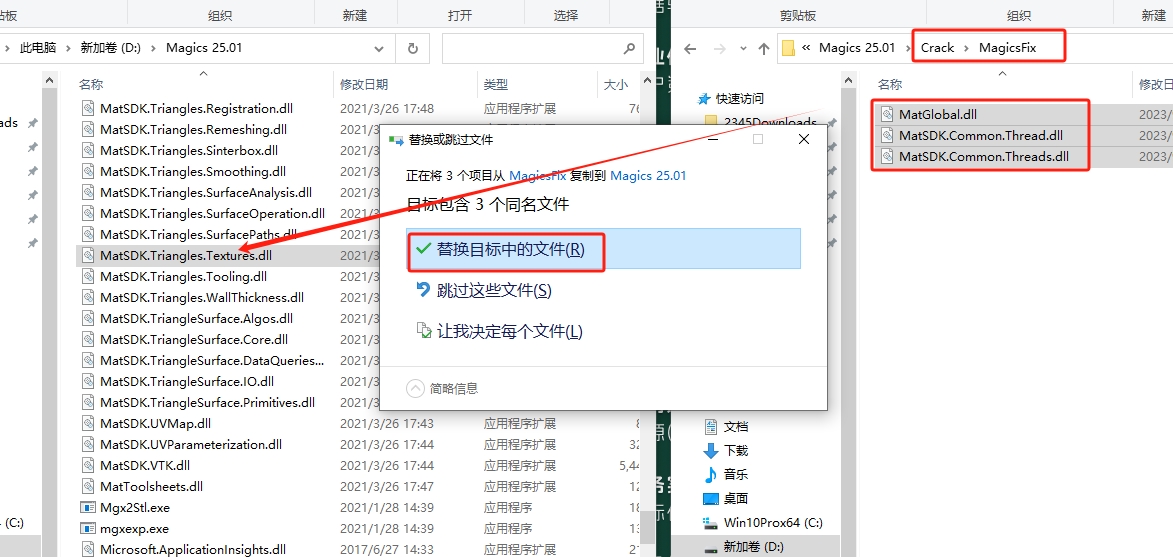Go back using the right window's back arrow
Screen dimensions: 1173x557
tap(690, 48)
